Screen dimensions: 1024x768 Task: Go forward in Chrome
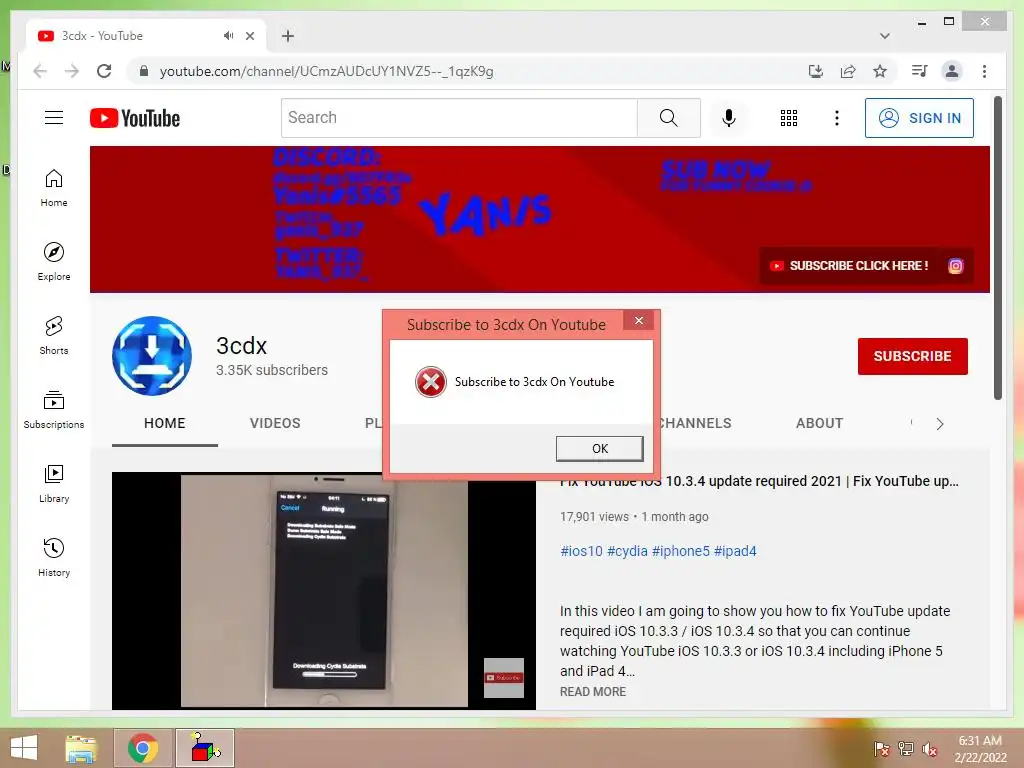[72, 71]
